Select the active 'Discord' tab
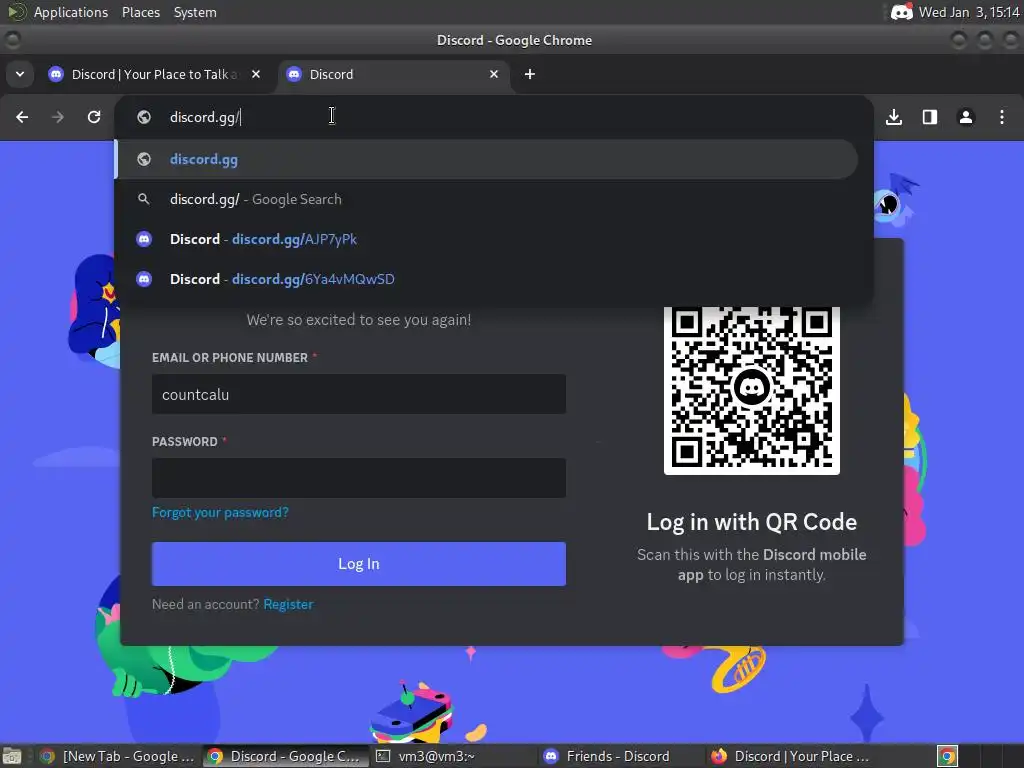The width and height of the screenshot is (1024, 768). (x=395, y=74)
